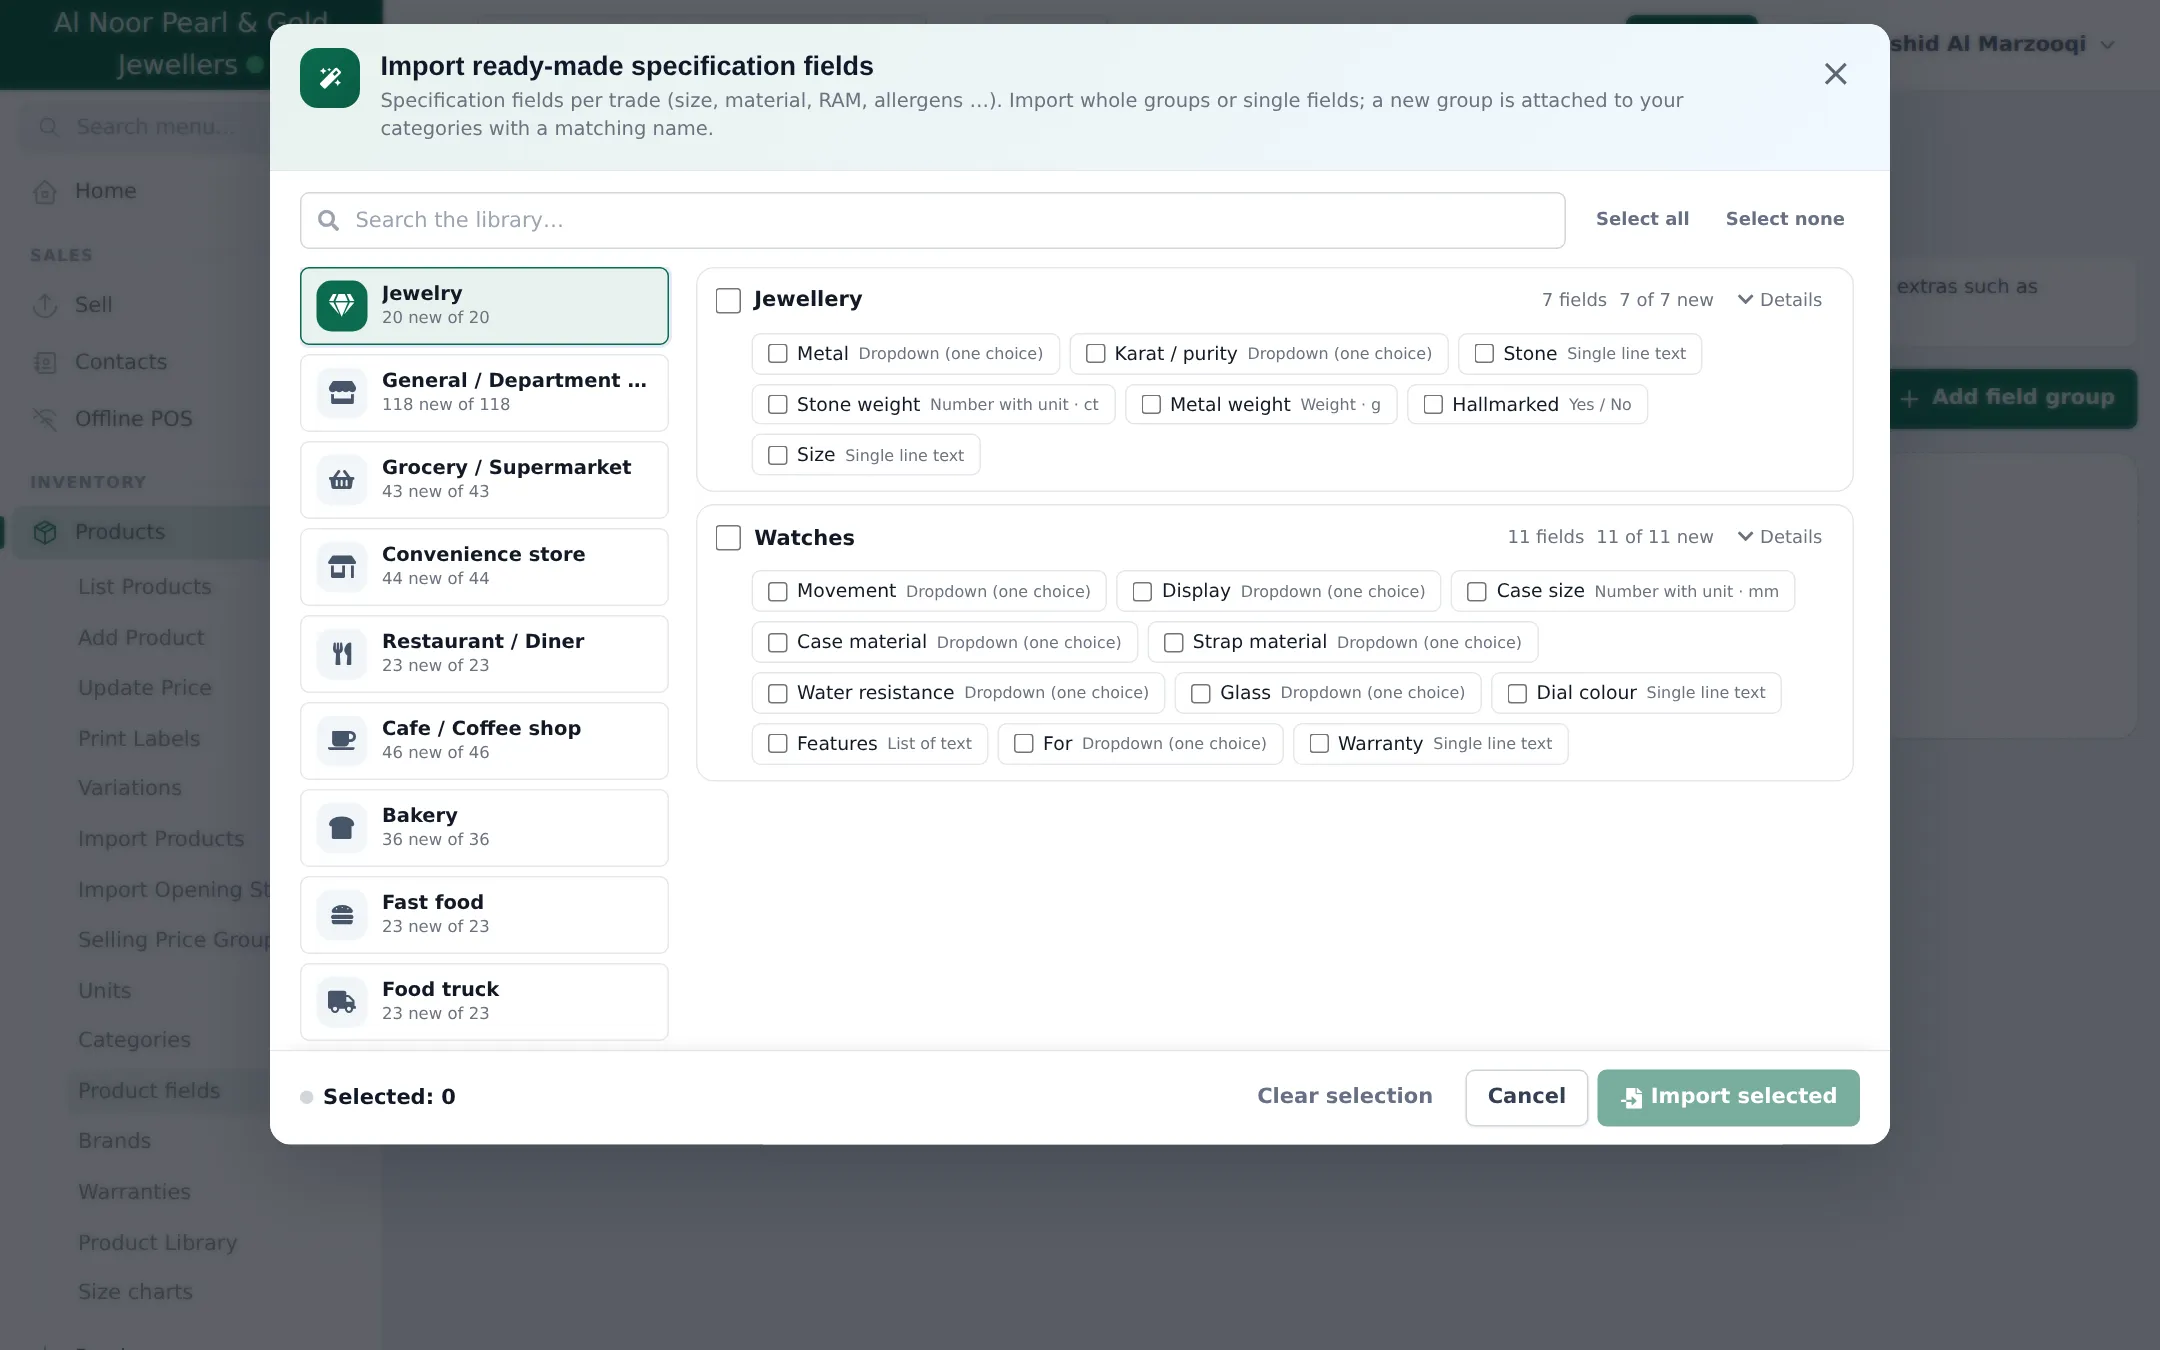Close the import dialog with X

point(1835,74)
